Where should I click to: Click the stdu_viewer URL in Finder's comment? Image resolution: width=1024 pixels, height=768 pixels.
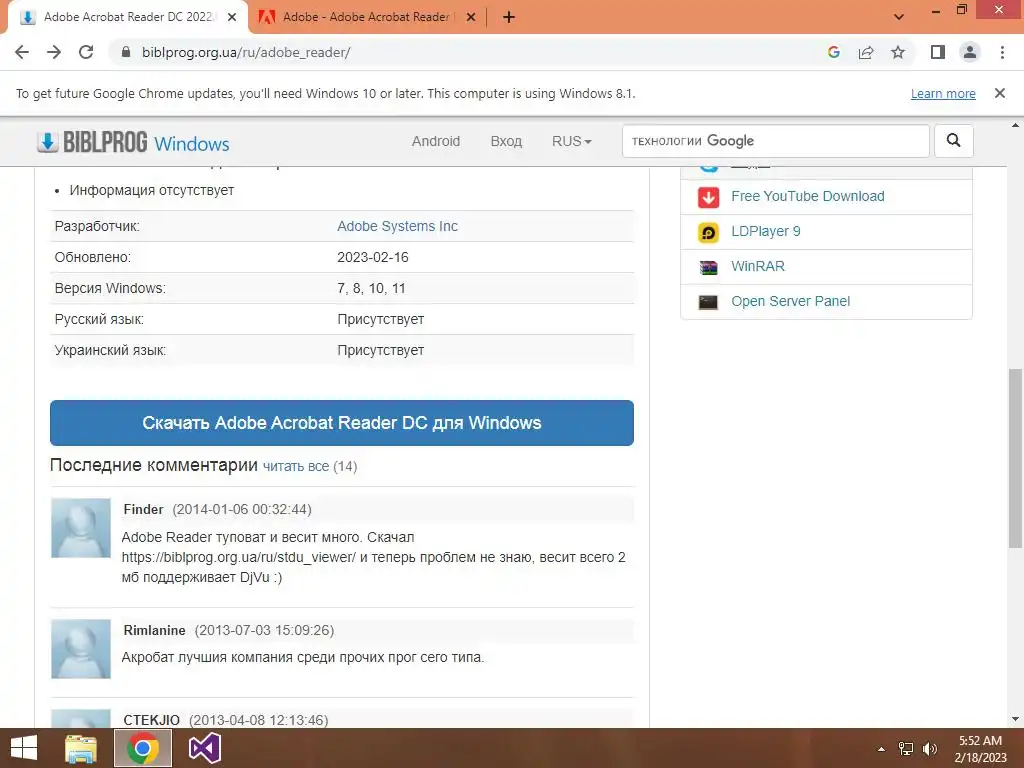coord(238,557)
